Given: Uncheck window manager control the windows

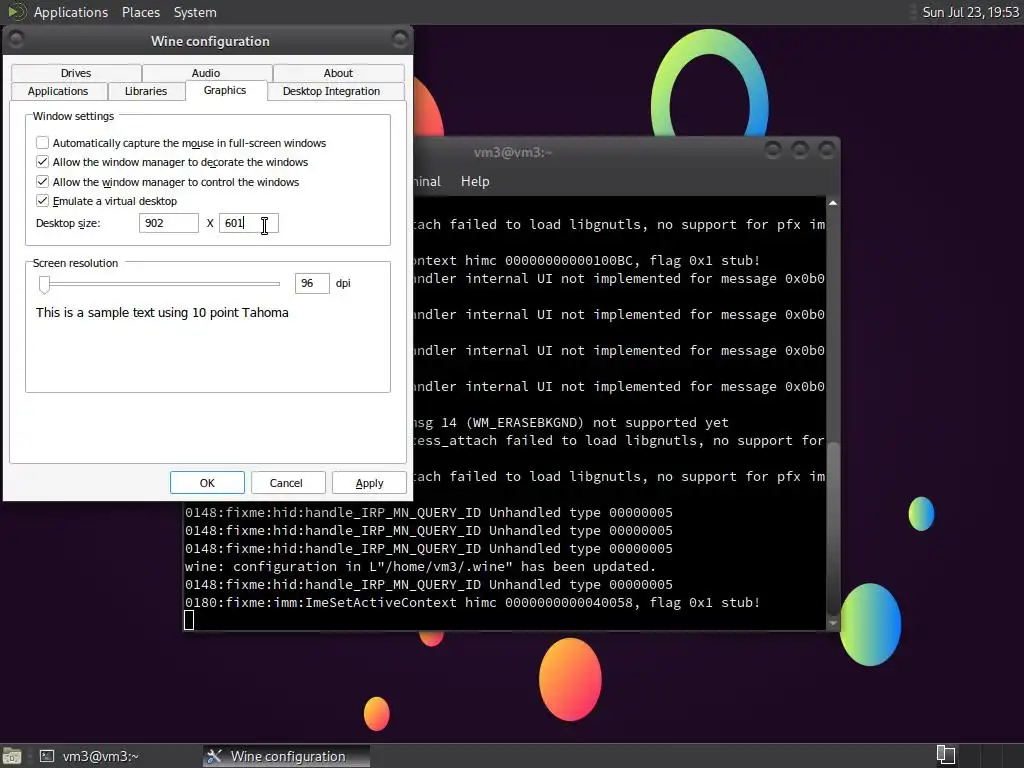Looking at the screenshot, I should 42,182.
